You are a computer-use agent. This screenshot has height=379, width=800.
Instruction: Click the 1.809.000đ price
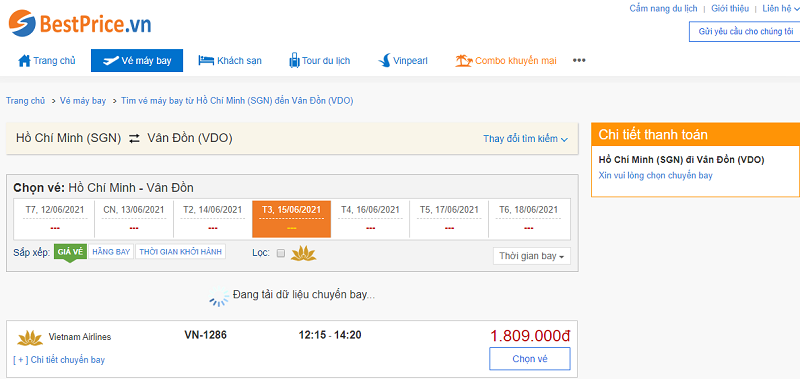click(x=530, y=336)
